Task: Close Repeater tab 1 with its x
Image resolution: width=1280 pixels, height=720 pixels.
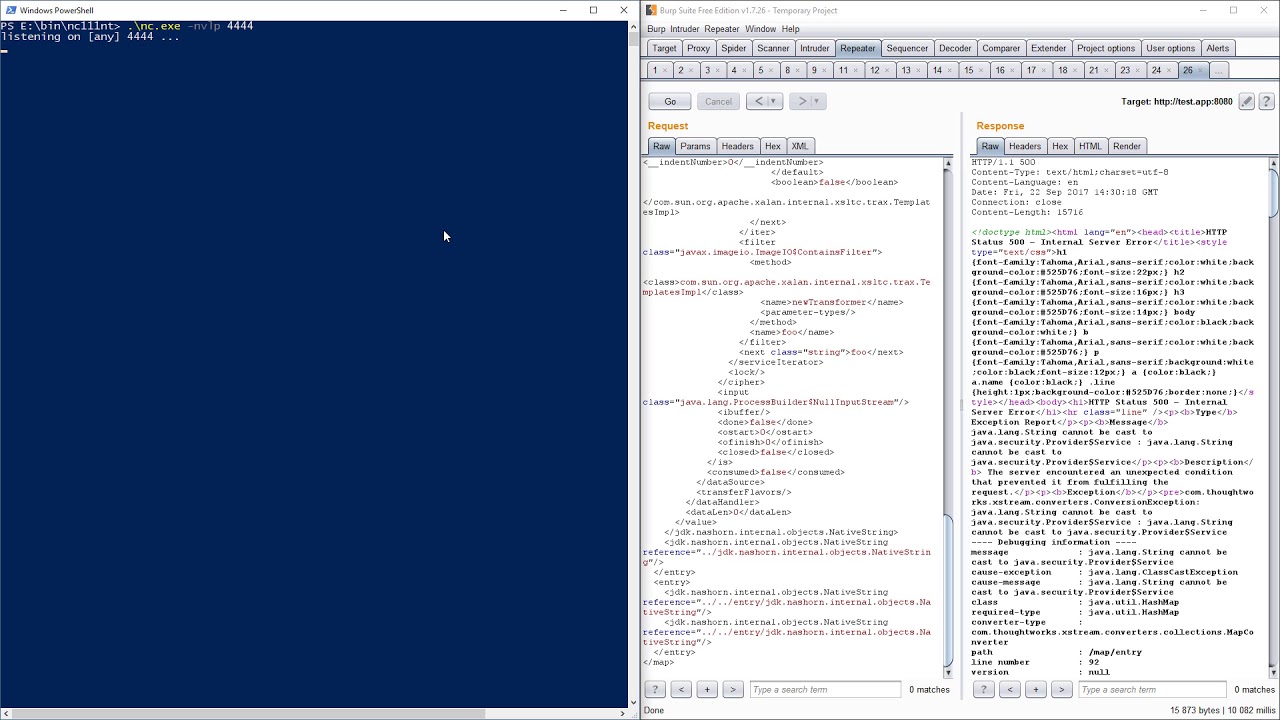Action: coord(665,71)
